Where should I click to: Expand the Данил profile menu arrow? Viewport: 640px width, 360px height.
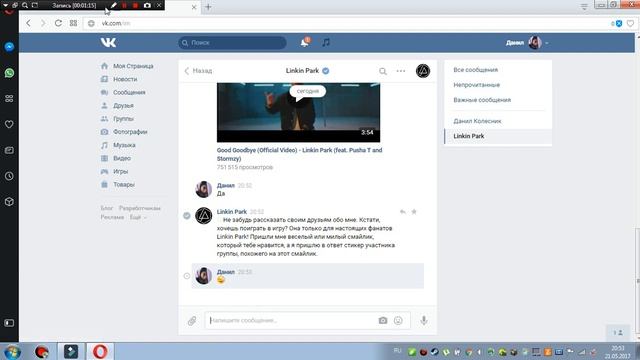pos(547,43)
